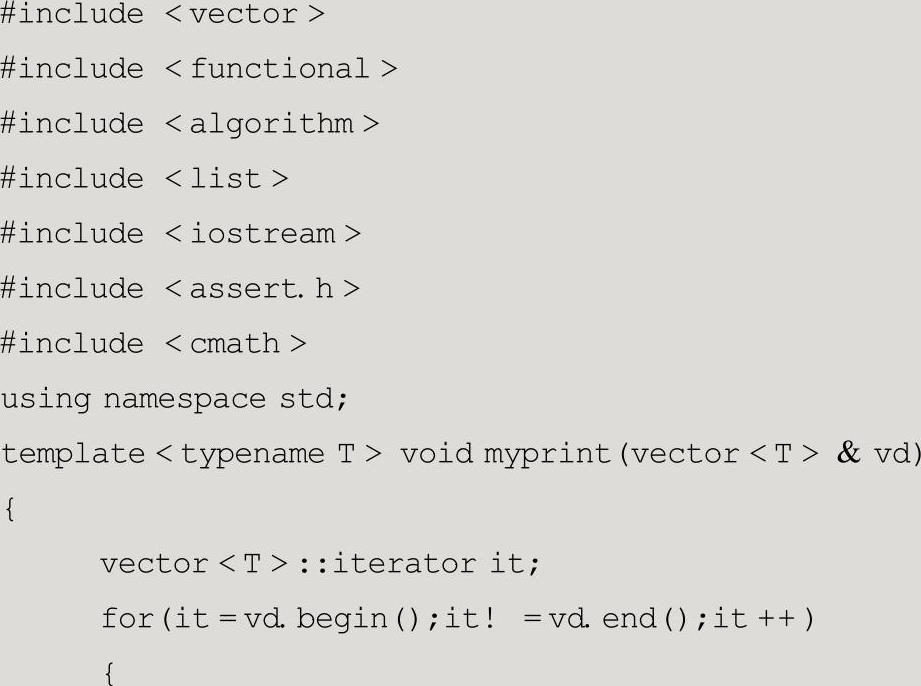The width and height of the screenshot is (921, 686).
Task: Click the template keyword
Action: [73, 454]
